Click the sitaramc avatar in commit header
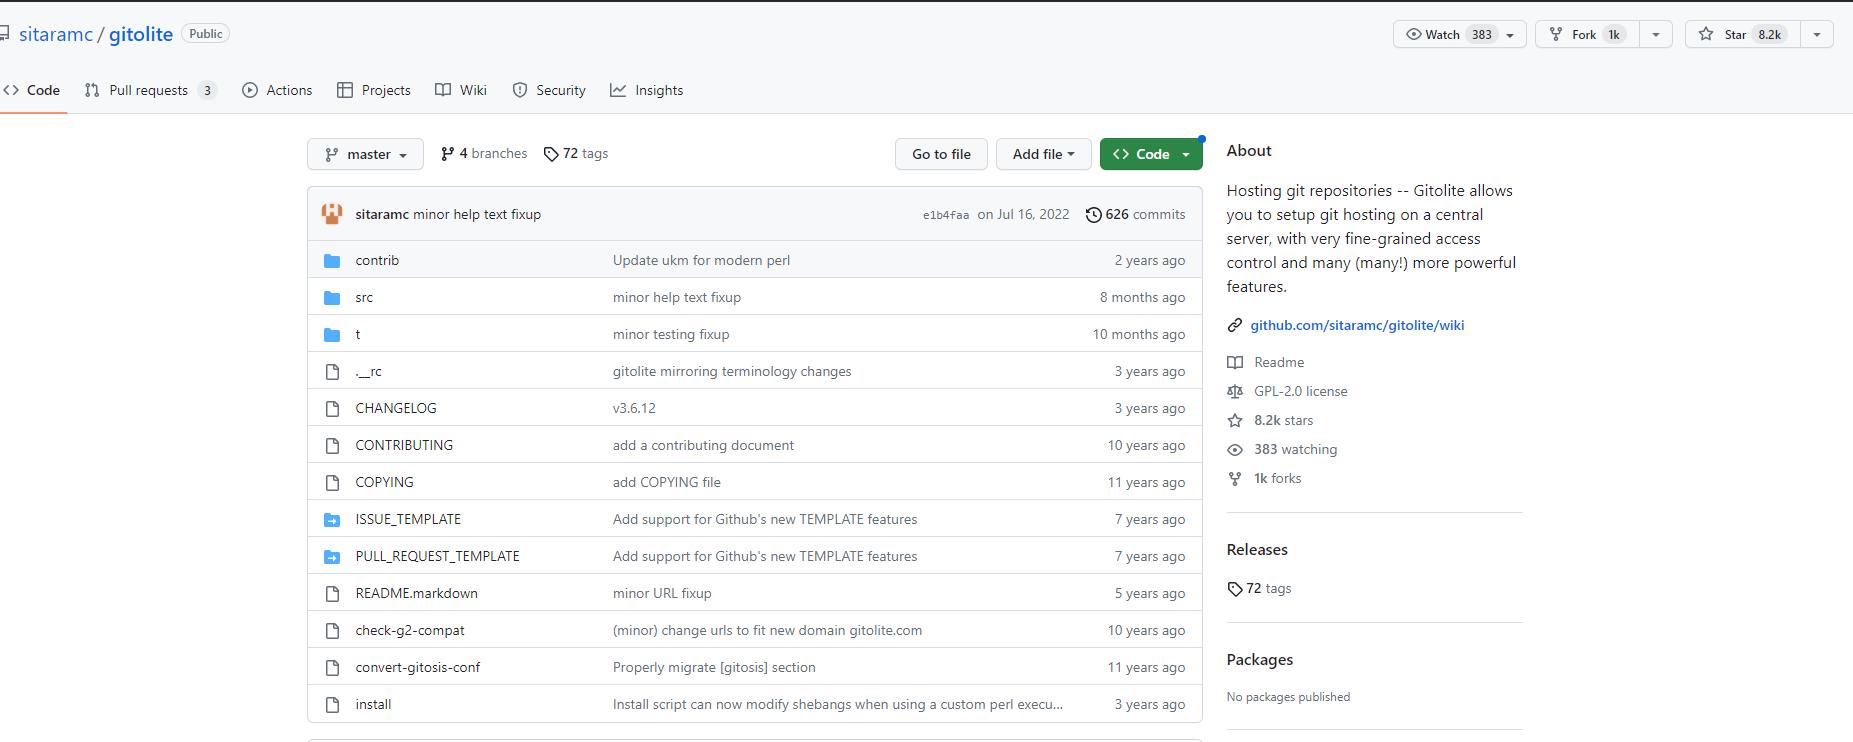 pyautogui.click(x=332, y=214)
